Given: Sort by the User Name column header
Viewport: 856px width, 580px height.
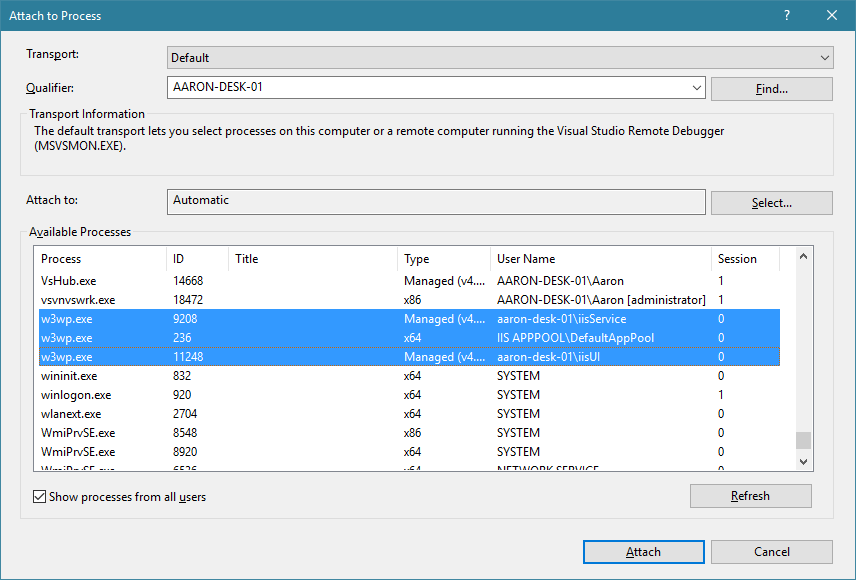Looking at the screenshot, I should (x=601, y=259).
